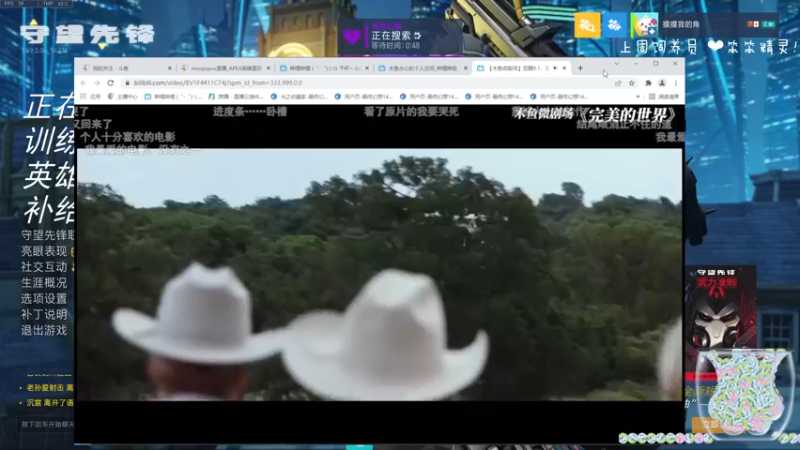This screenshot has width=800, height=450.
Task: Mute the audio icon on the active tab
Action: (x=555, y=68)
